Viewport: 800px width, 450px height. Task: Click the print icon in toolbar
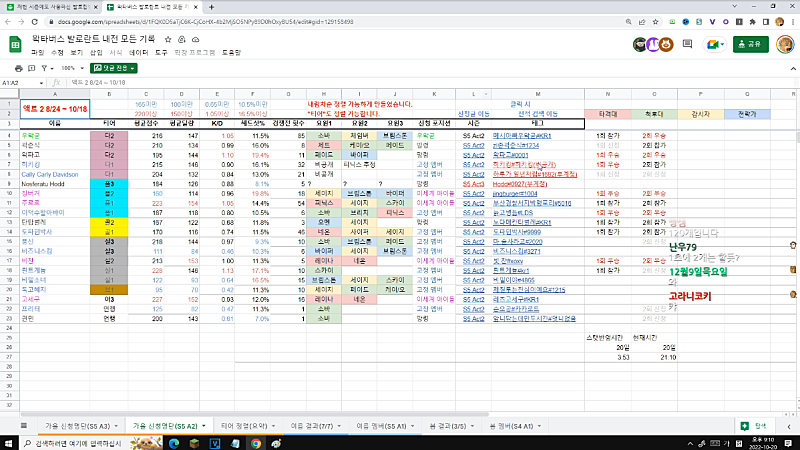coord(21,68)
